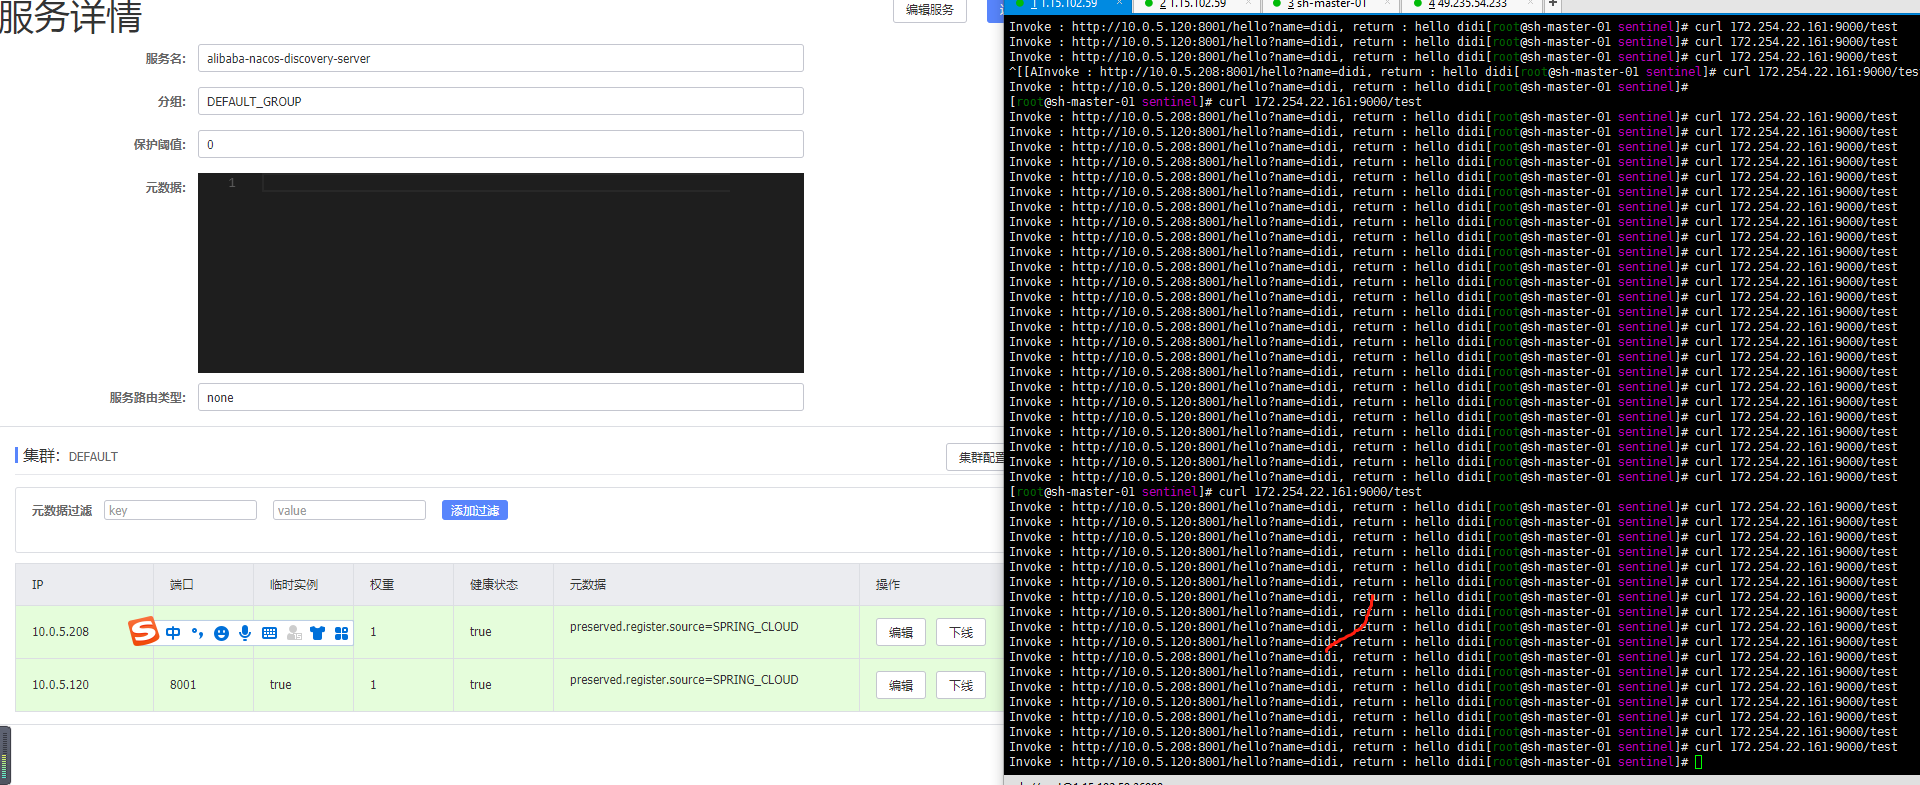This screenshot has height=785, width=1920.
Task: Click the green status dot on sh-master-01 tab
Action: click(x=1277, y=4)
